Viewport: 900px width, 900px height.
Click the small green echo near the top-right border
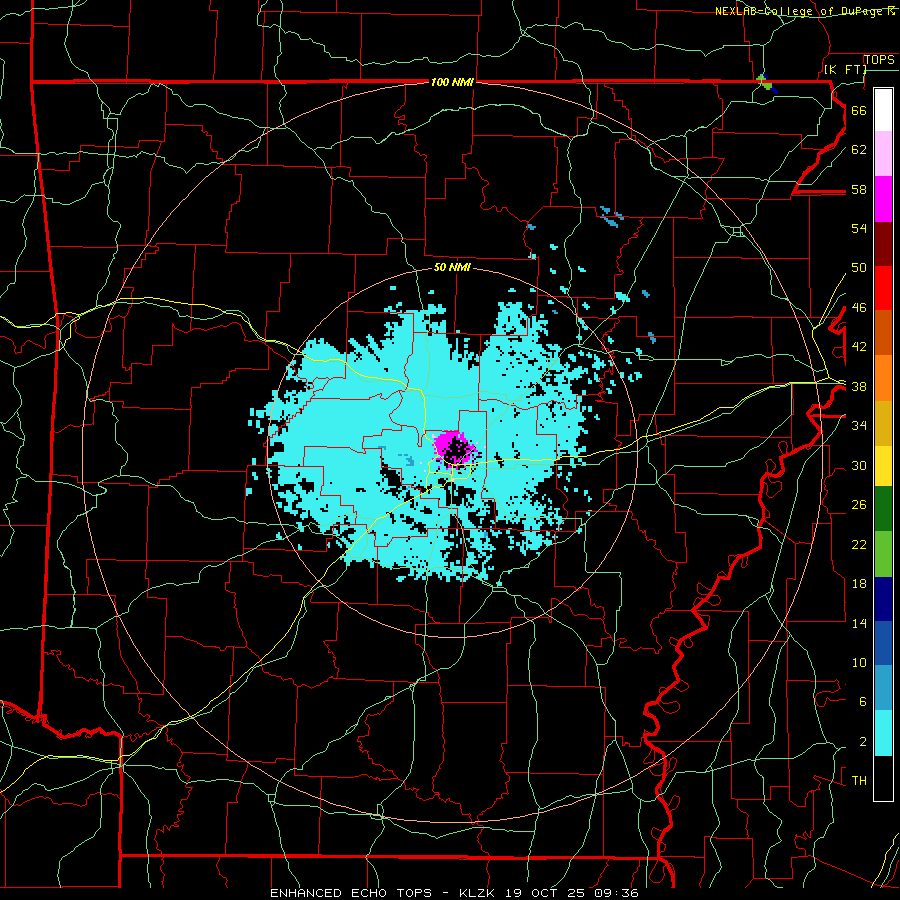pos(764,80)
